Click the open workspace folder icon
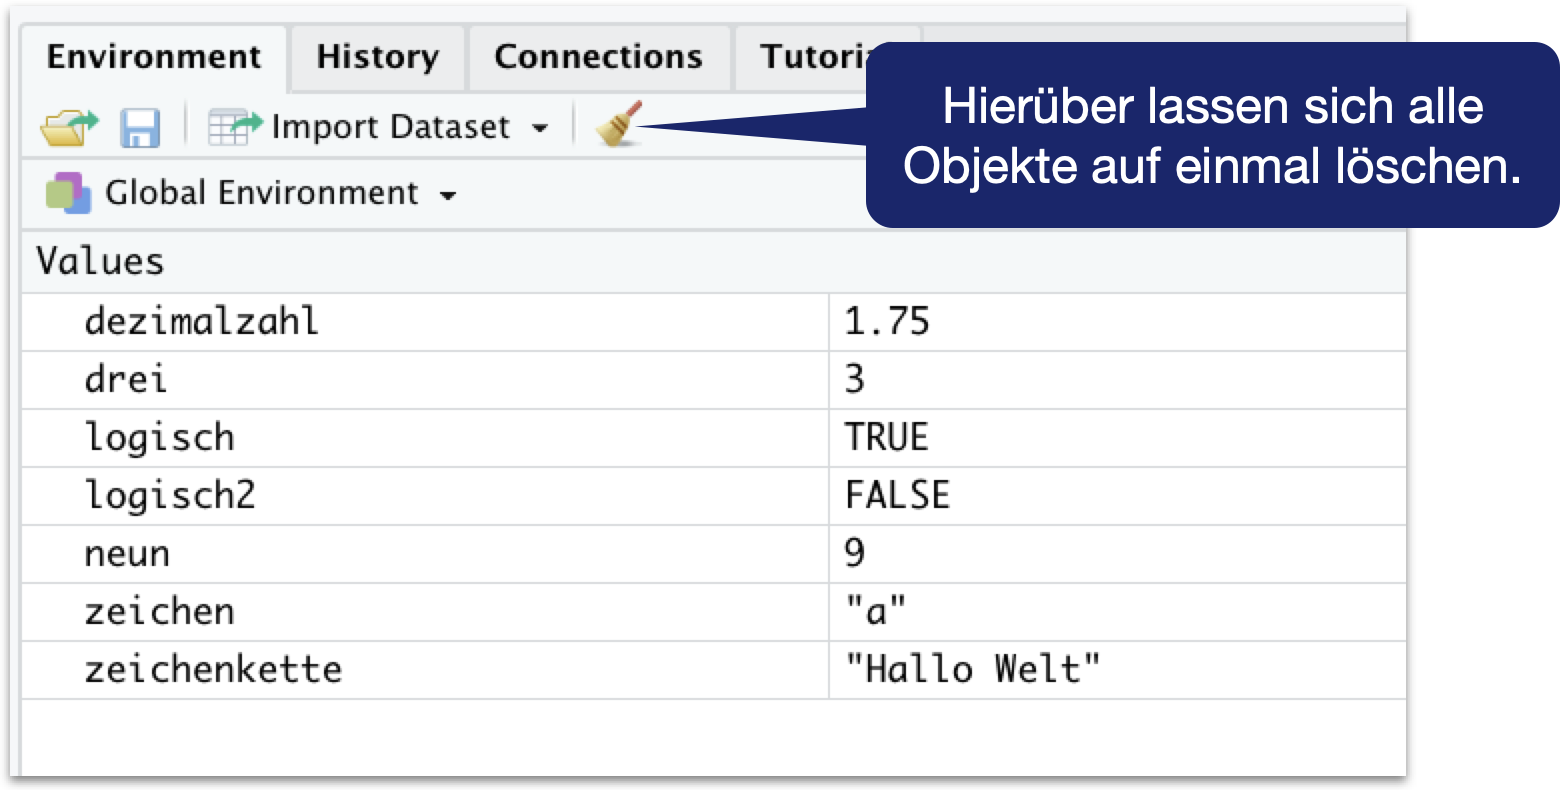 pyautogui.click(x=69, y=127)
